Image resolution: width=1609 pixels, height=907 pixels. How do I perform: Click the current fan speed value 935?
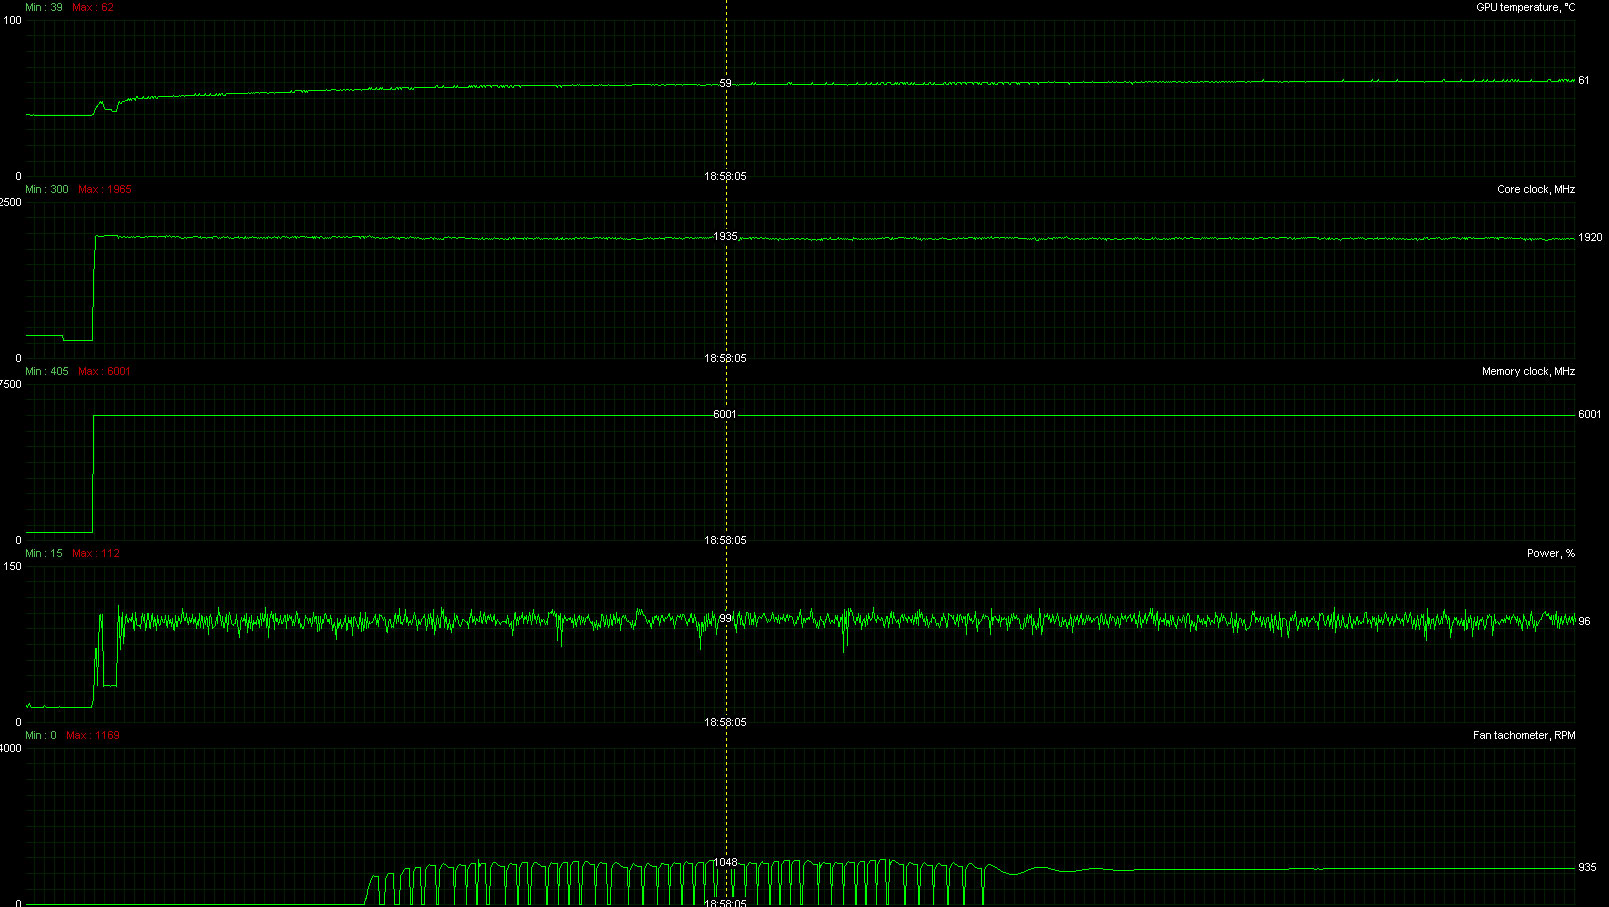tap(1587, 868)
